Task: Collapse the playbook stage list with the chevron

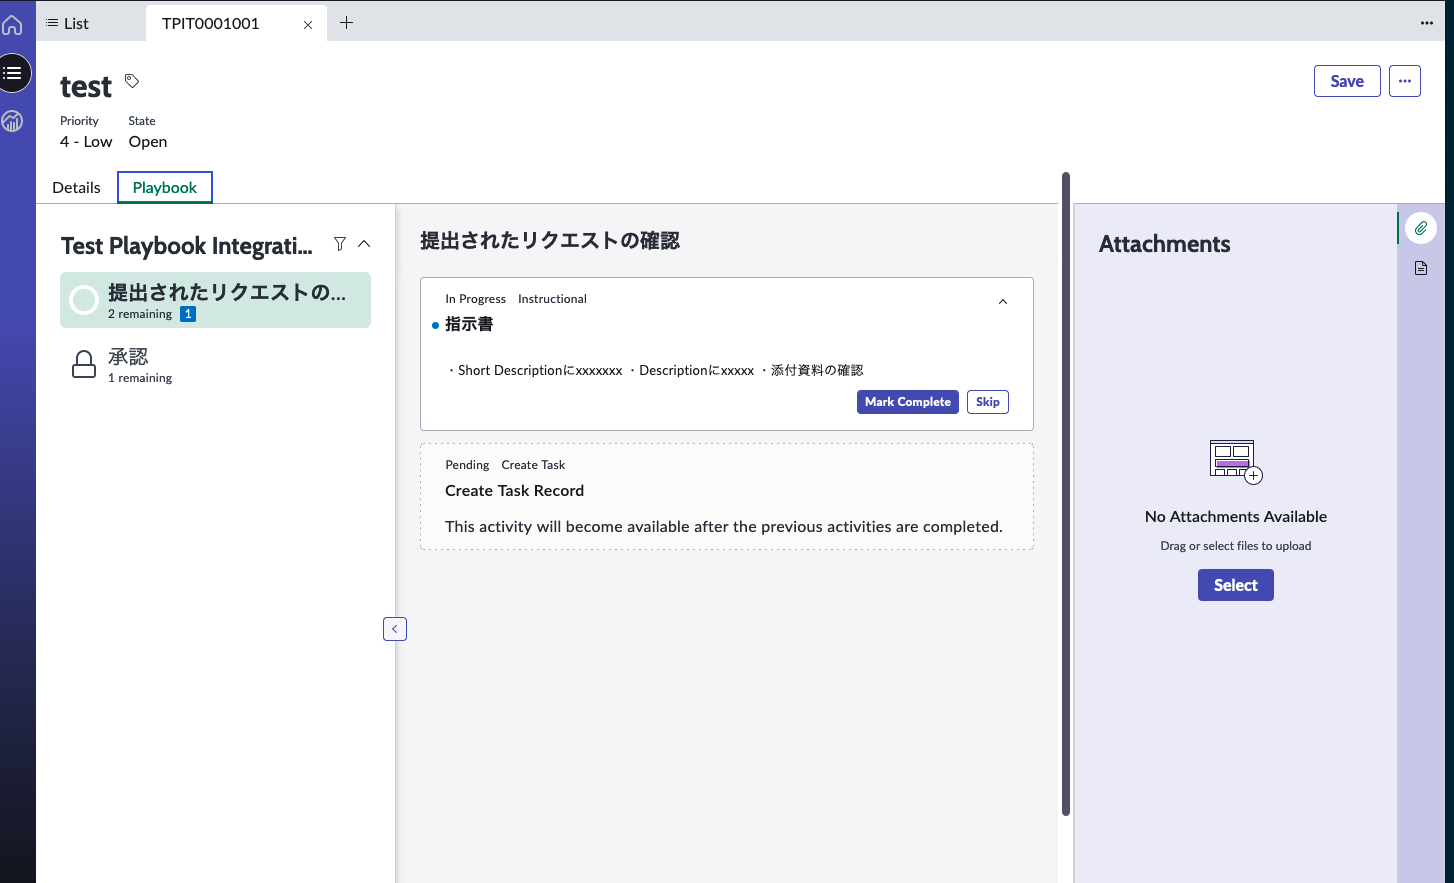Action: [x=364, y=243]
